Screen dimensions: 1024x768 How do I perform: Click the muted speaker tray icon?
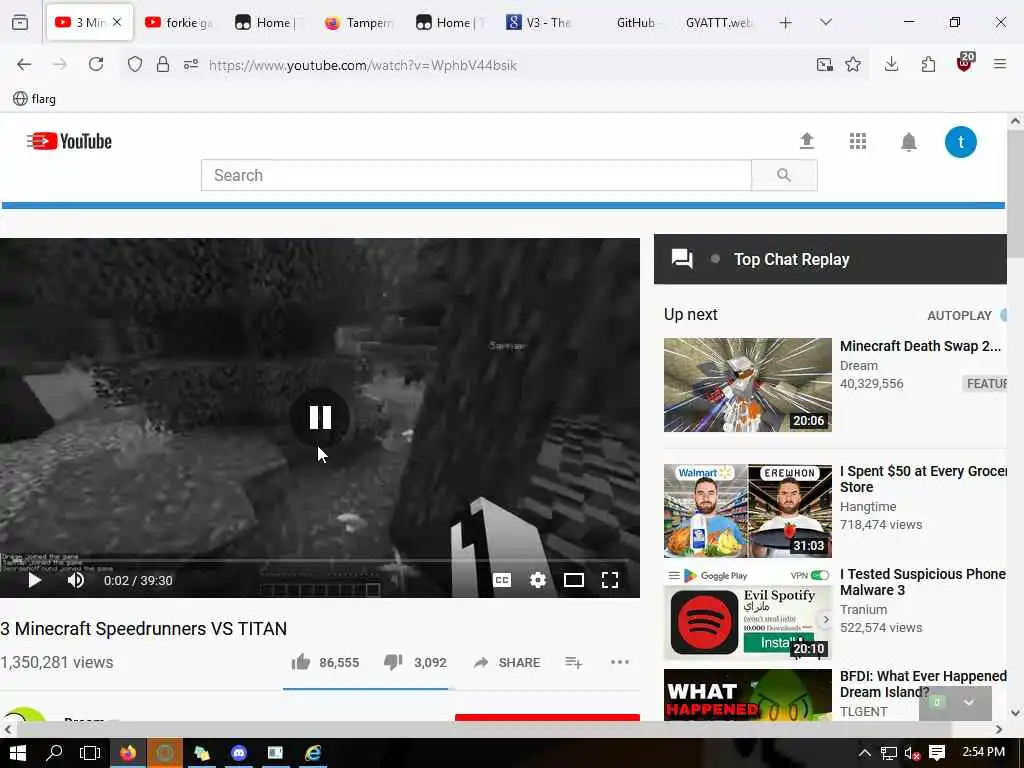click(912, 753)
